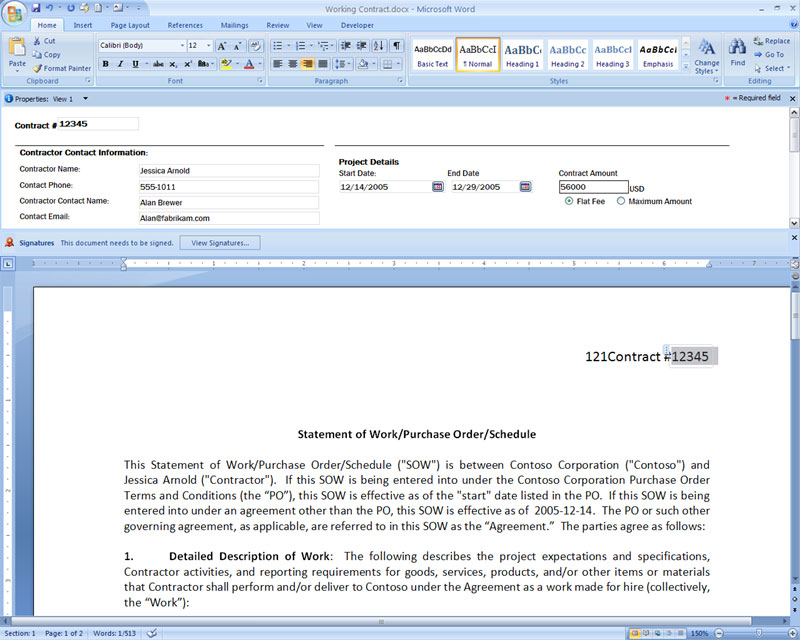The height and width of the screenshot is (640, 800).
Task: Apply the Heading 1 style
Action: [x=522, y=54]
